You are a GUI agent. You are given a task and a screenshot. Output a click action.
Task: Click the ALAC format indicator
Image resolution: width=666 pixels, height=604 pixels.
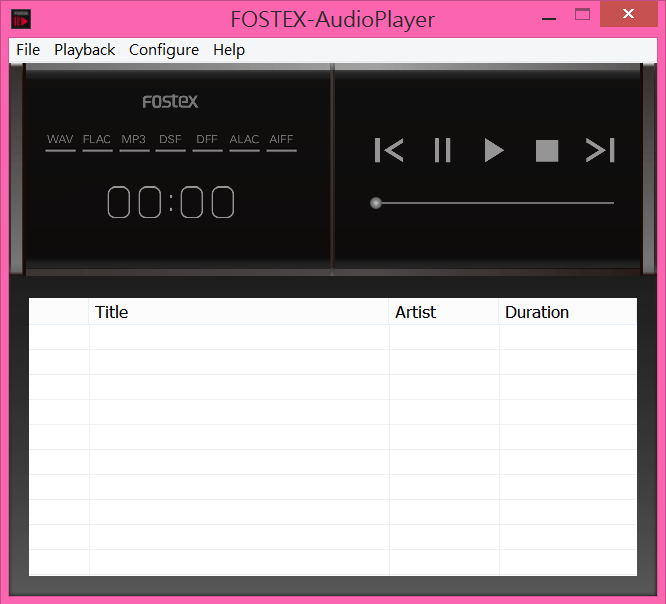point(244,142)
